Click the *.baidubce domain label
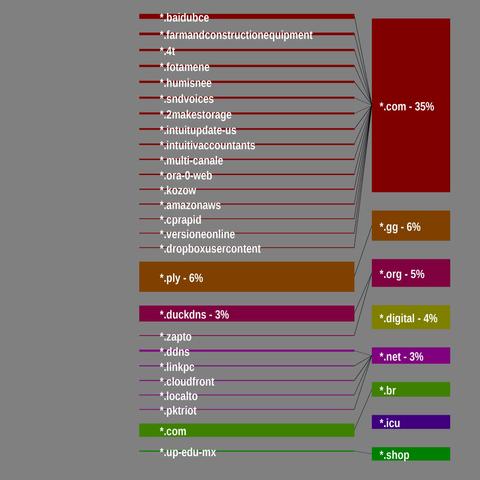This screenshot has height=480, width=480. (184, 18)
